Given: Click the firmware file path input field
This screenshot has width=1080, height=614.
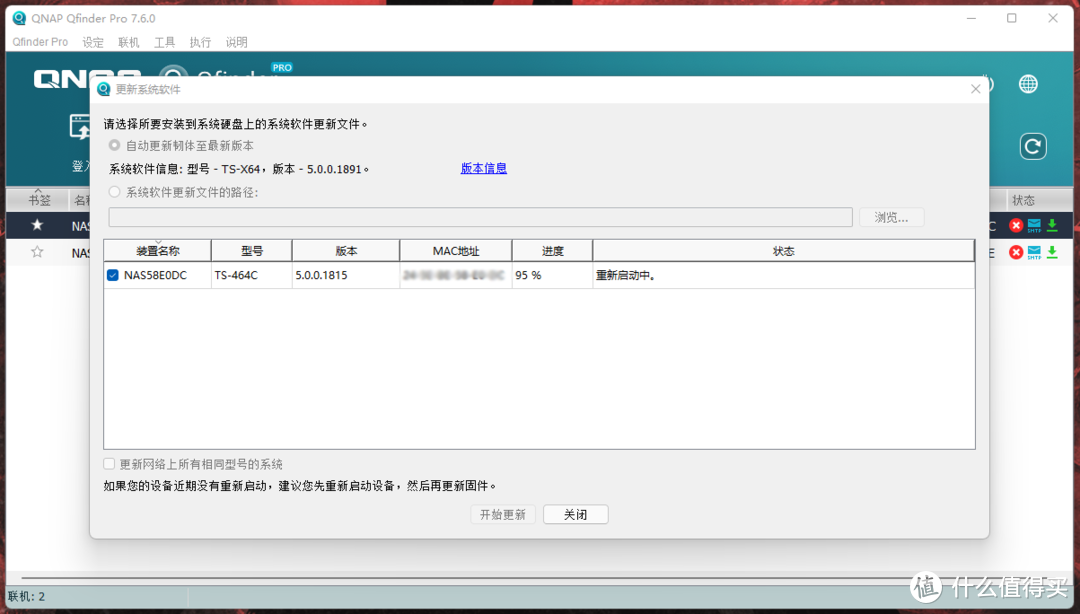Looking at the screenshot, I should [x=480, y=217].
